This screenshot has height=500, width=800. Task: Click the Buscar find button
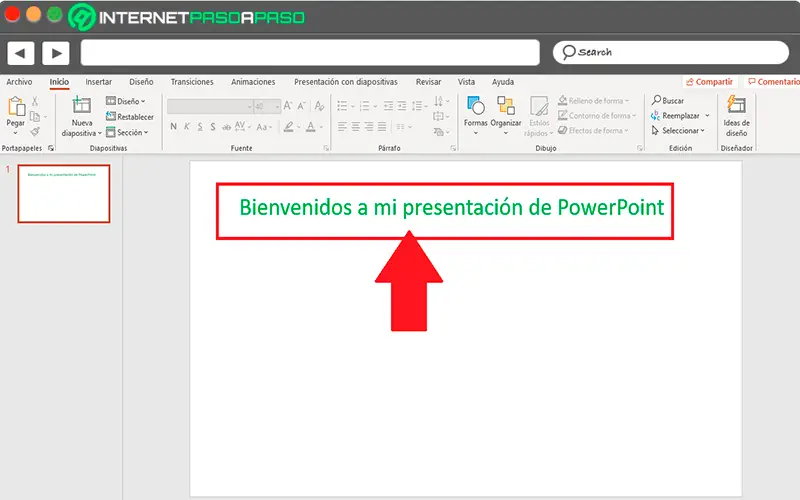[x=667, y=101]
